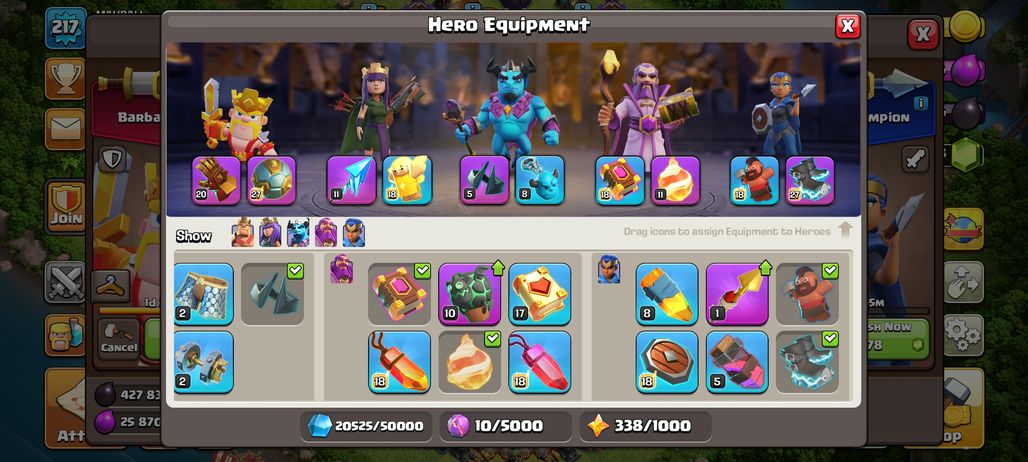Tap the Starry Ore counter 338/1000

pos(645,426)
